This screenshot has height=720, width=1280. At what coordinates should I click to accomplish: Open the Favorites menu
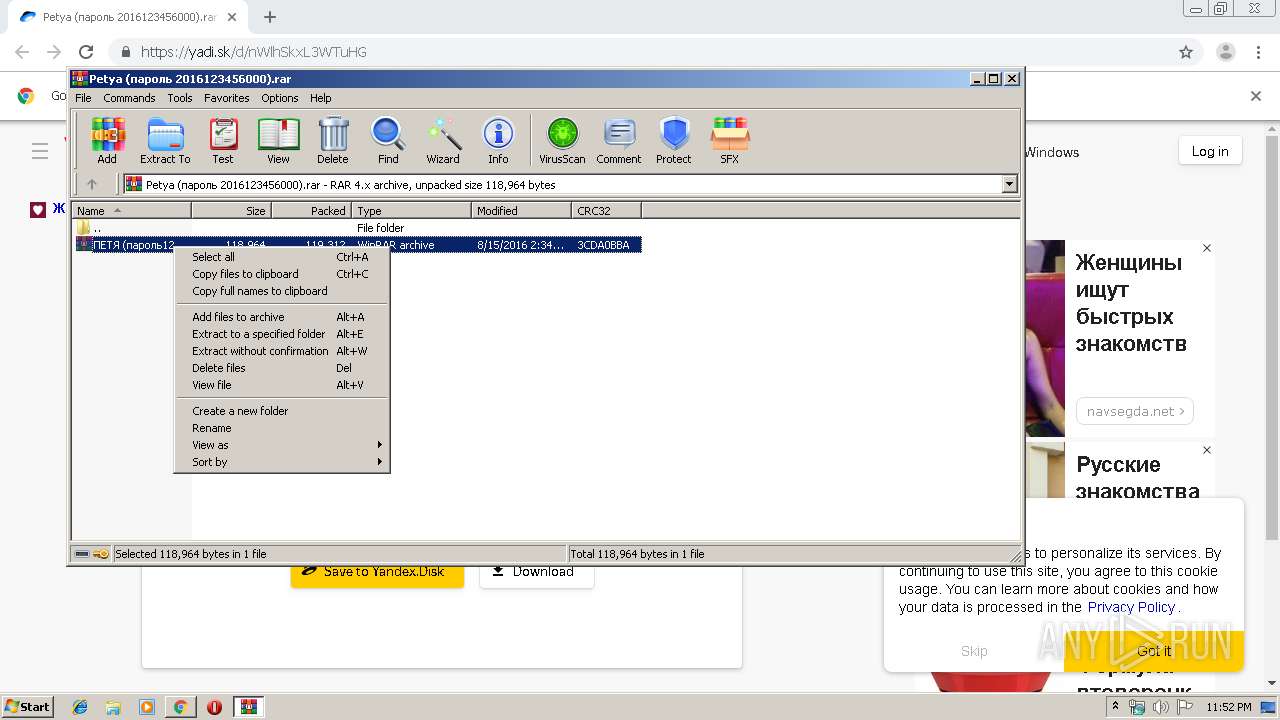tap(227, 98)
